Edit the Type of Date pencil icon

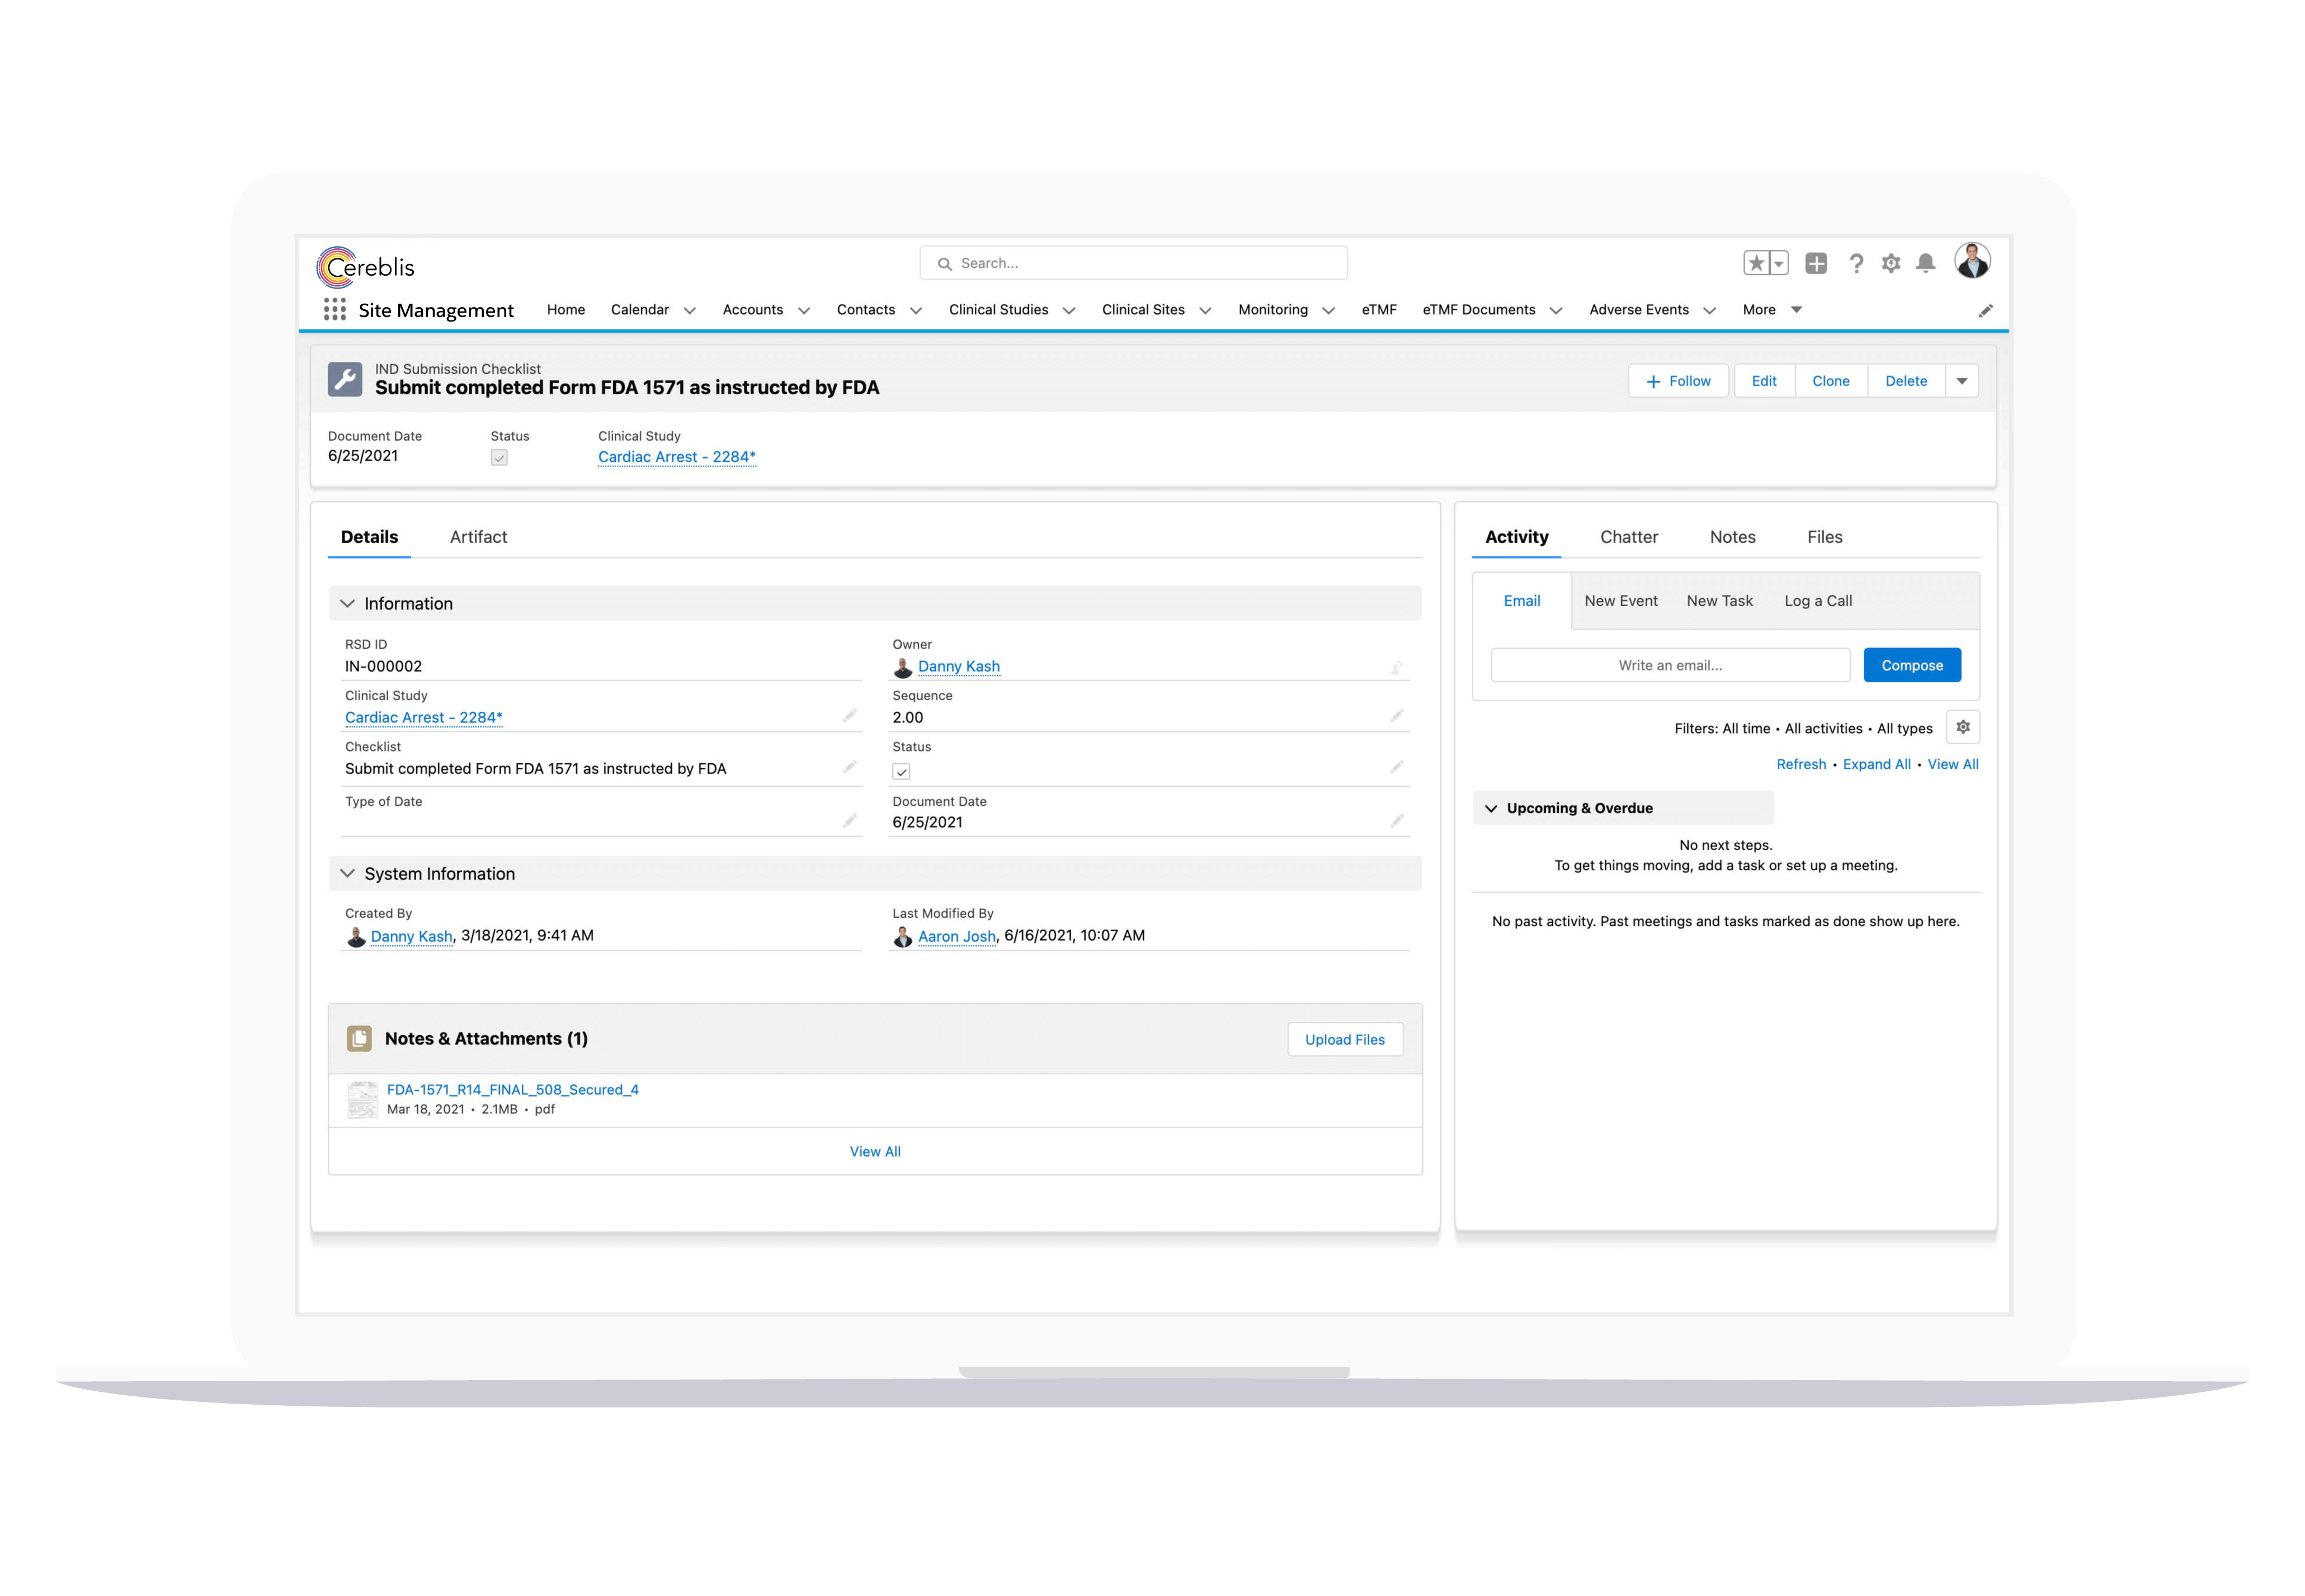click(x=850, y=821)
